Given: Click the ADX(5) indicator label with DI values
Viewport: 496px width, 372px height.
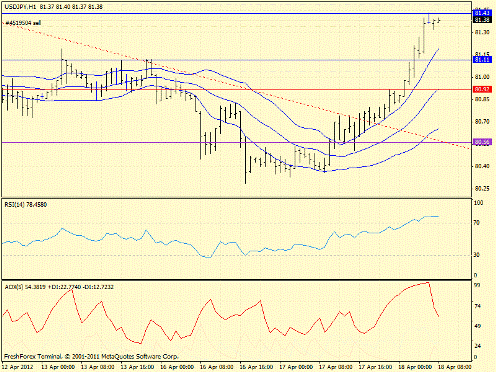Looking at the screenshot, I should [59, 287].
